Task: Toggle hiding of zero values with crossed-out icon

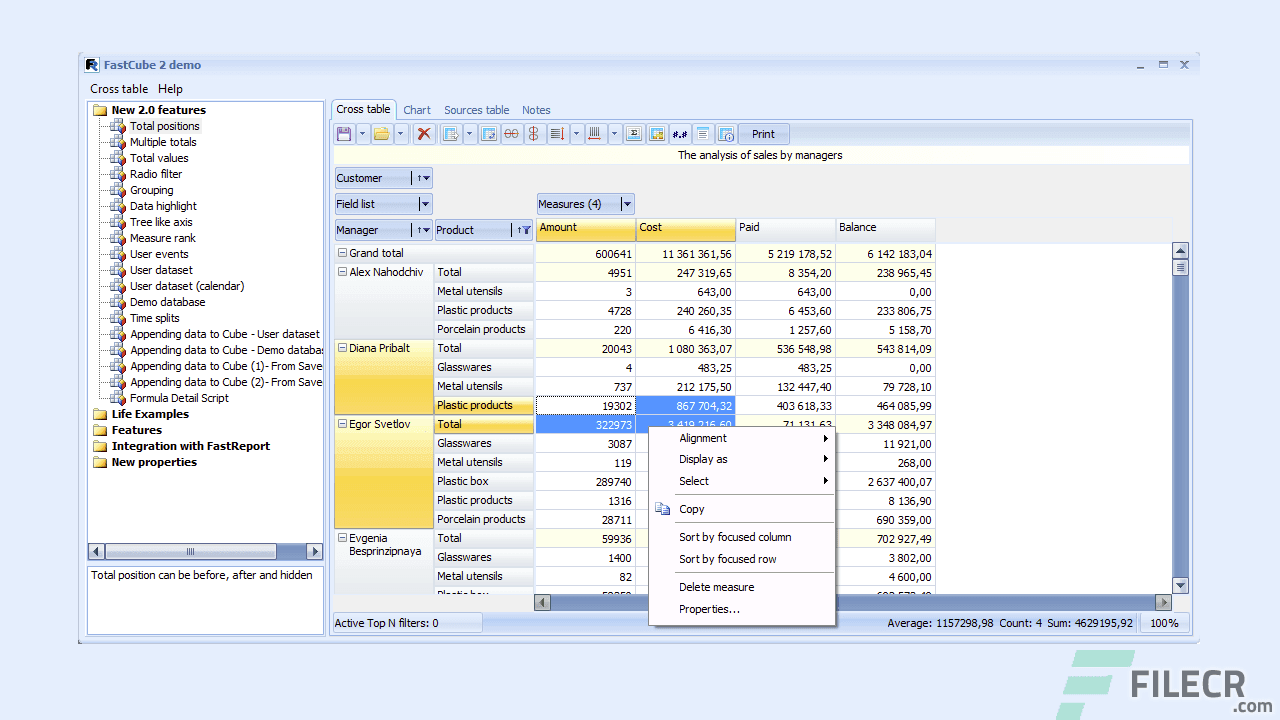Action: (x=510, y=133)
